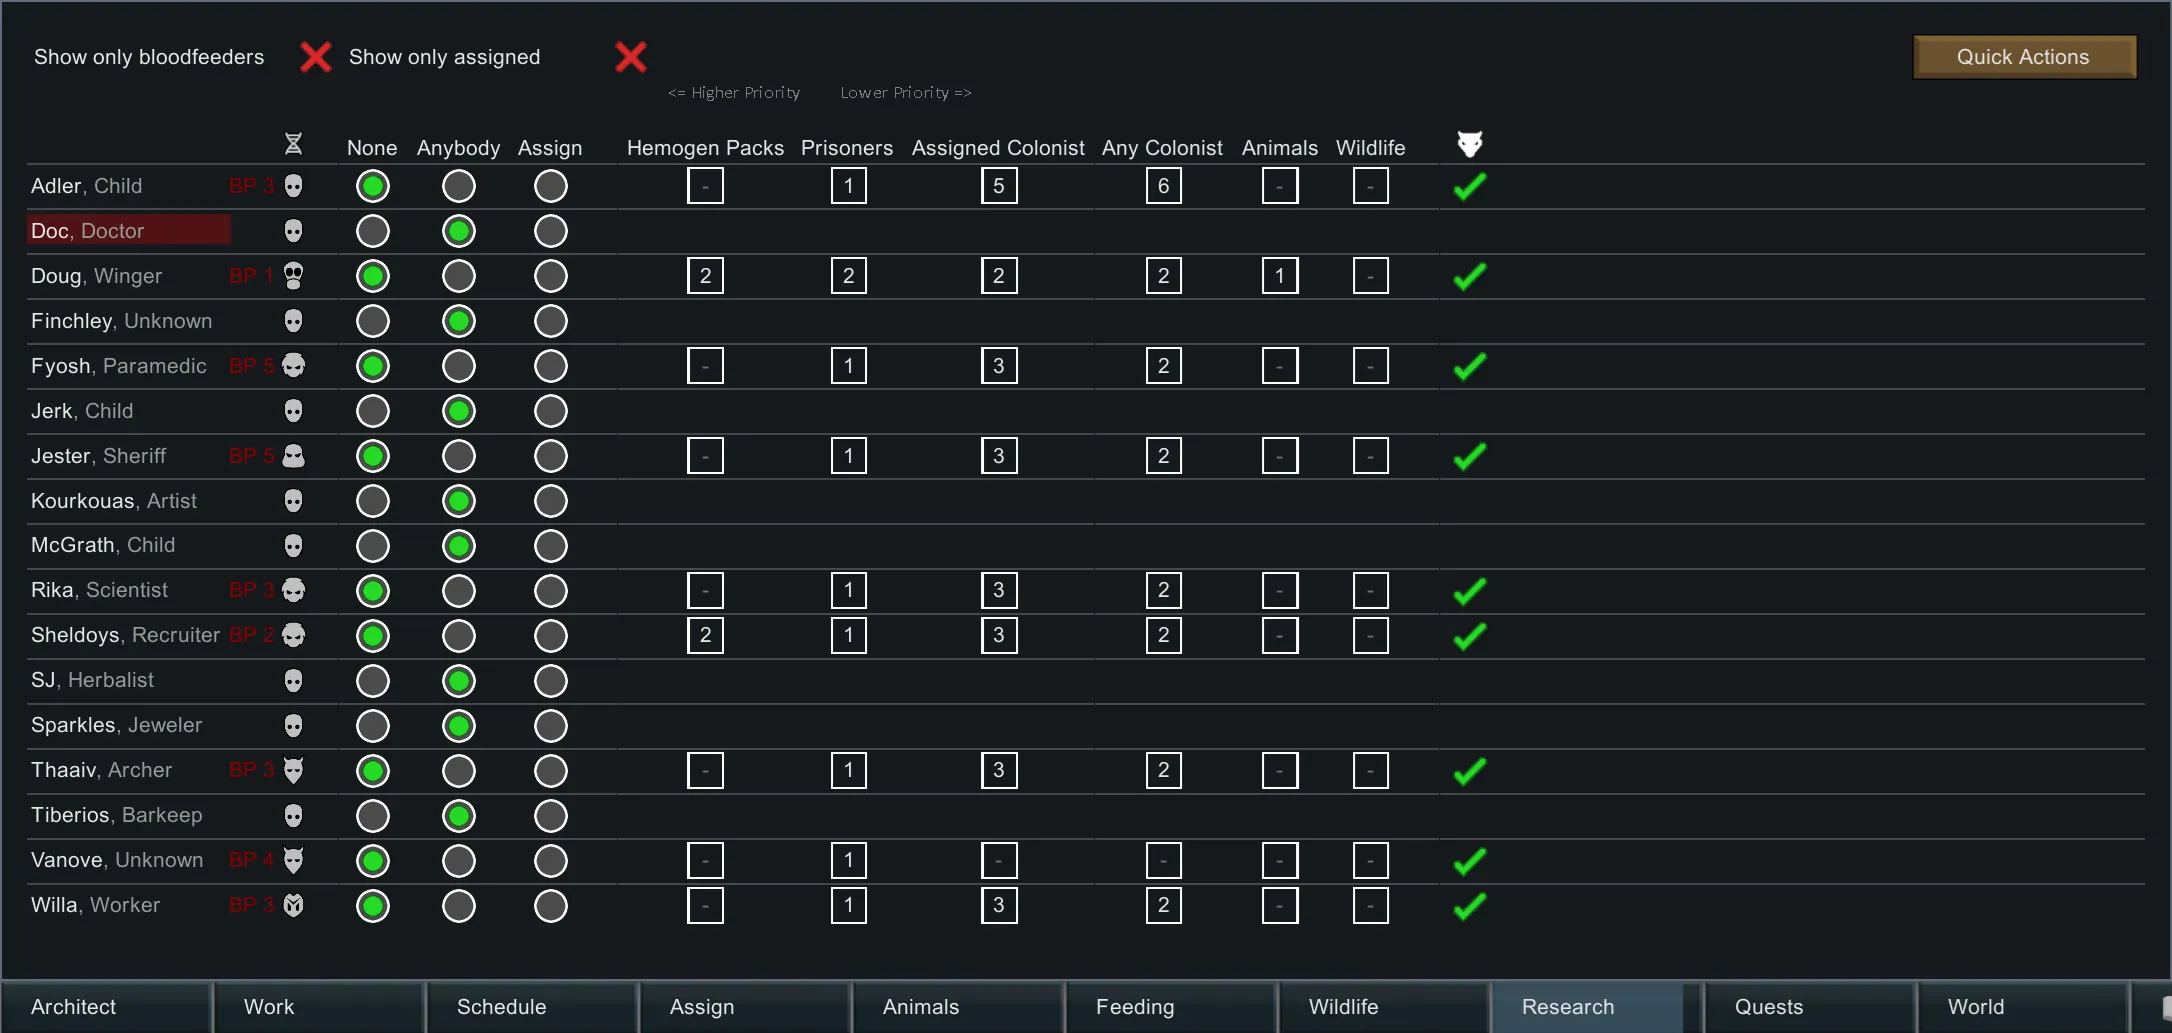Click Jester's xenotype face icon
The width and height of the screenshot is (2172, 1033).
click(293, 456)
